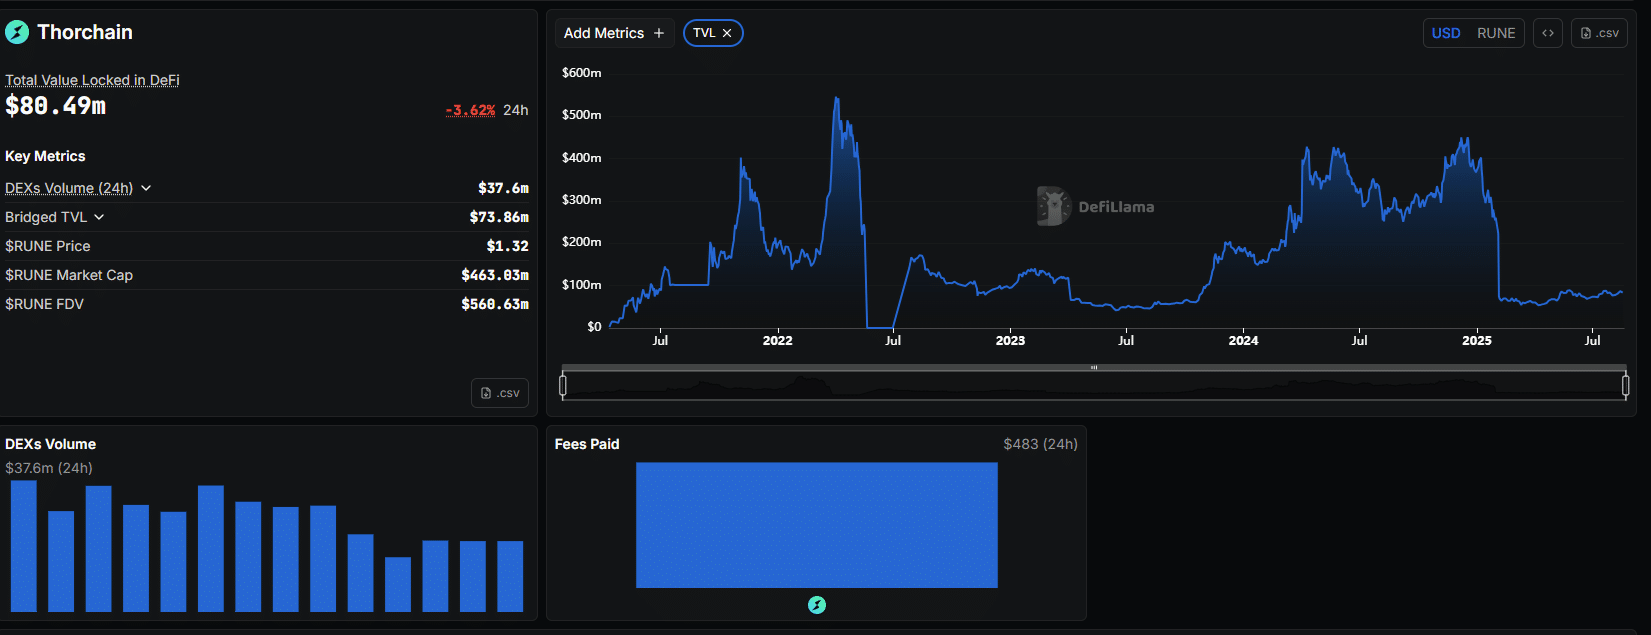Click Total Value Locked in DeFi label
This screenshot has width=1651, height=635.
92,80
